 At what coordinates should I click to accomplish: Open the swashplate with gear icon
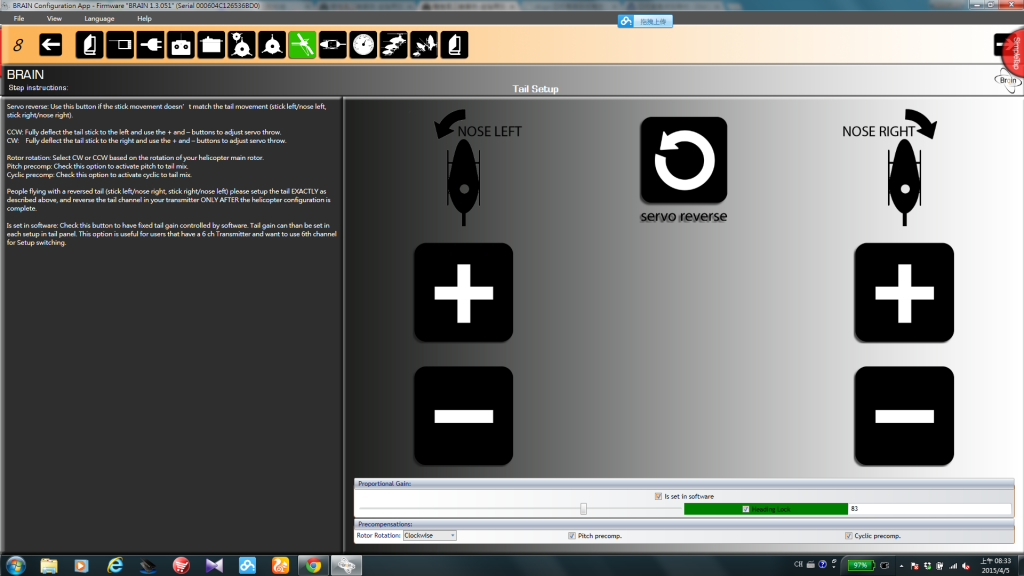click(x=242, y=45)
